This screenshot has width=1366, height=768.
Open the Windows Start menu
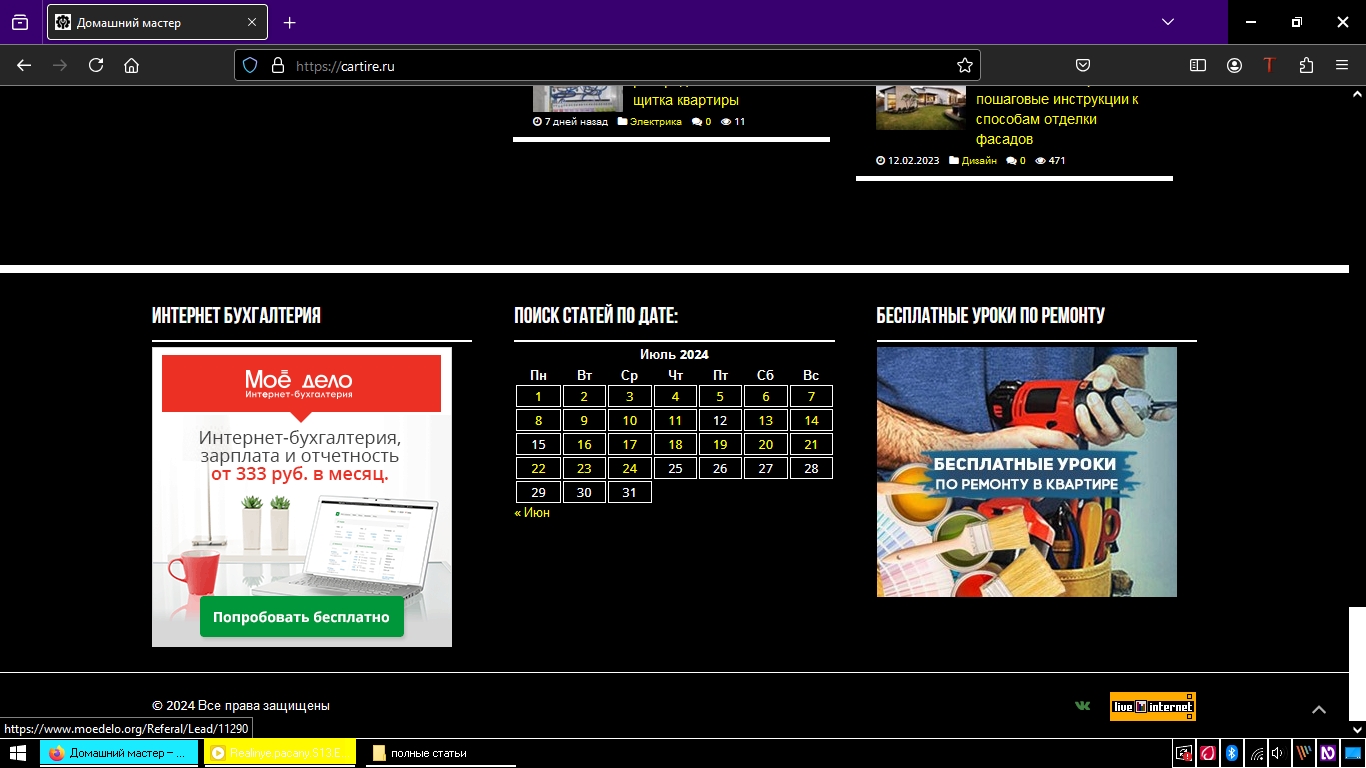coord(17,753)
